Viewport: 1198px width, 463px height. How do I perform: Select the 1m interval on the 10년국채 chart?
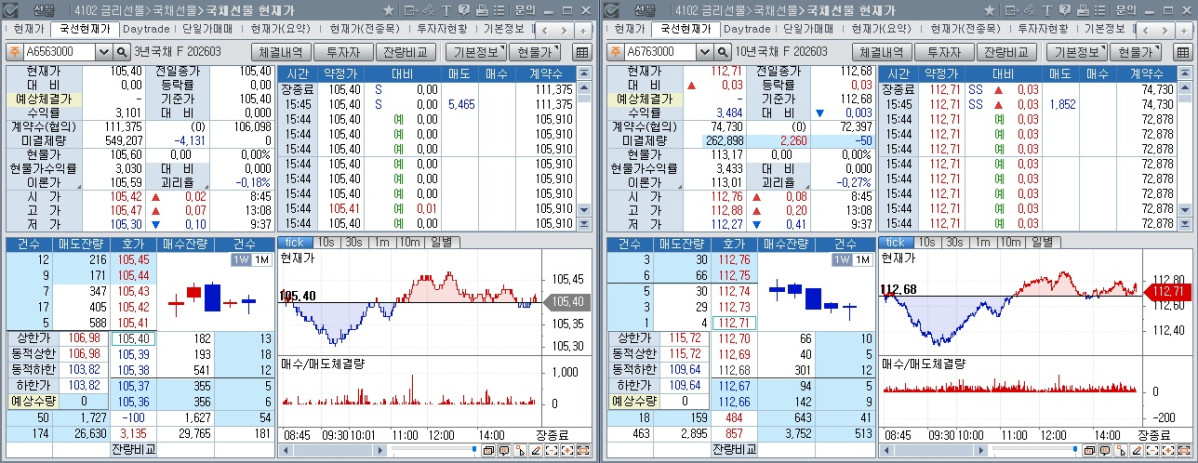[x=982, y=241]
